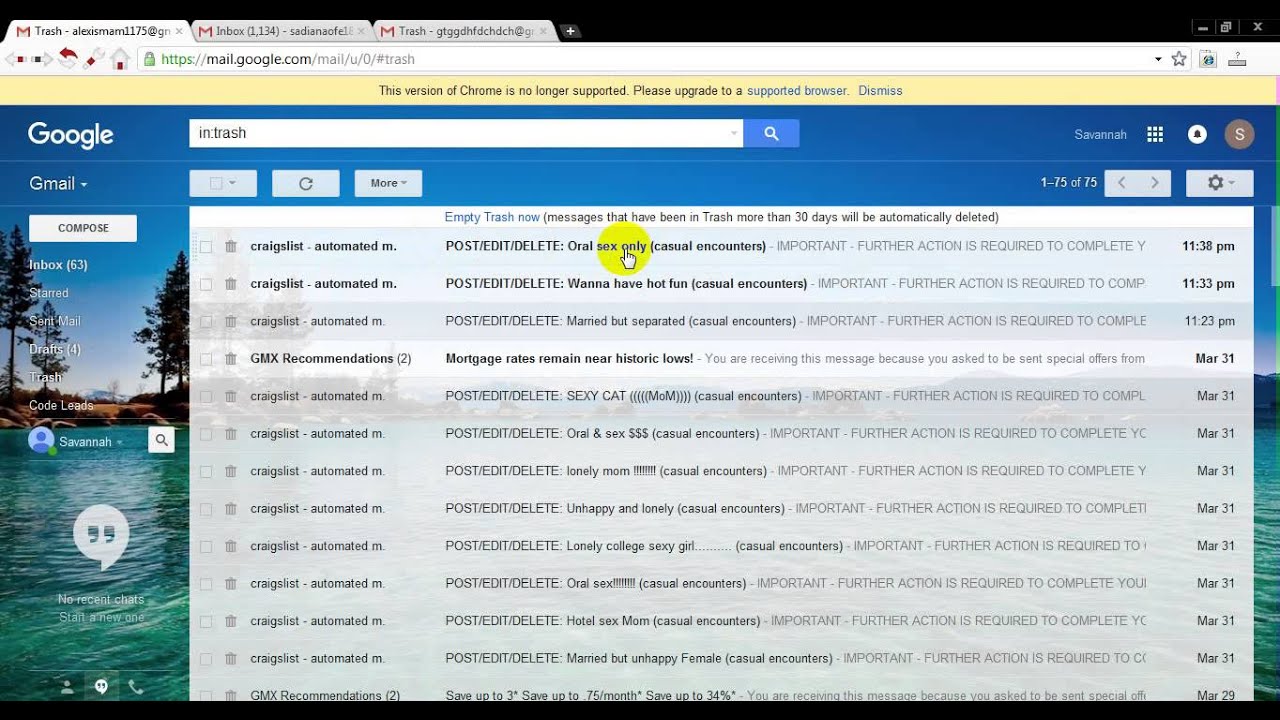Click trash icon on Mortgage rates row

pyautogui.click(x=231, y=359)
